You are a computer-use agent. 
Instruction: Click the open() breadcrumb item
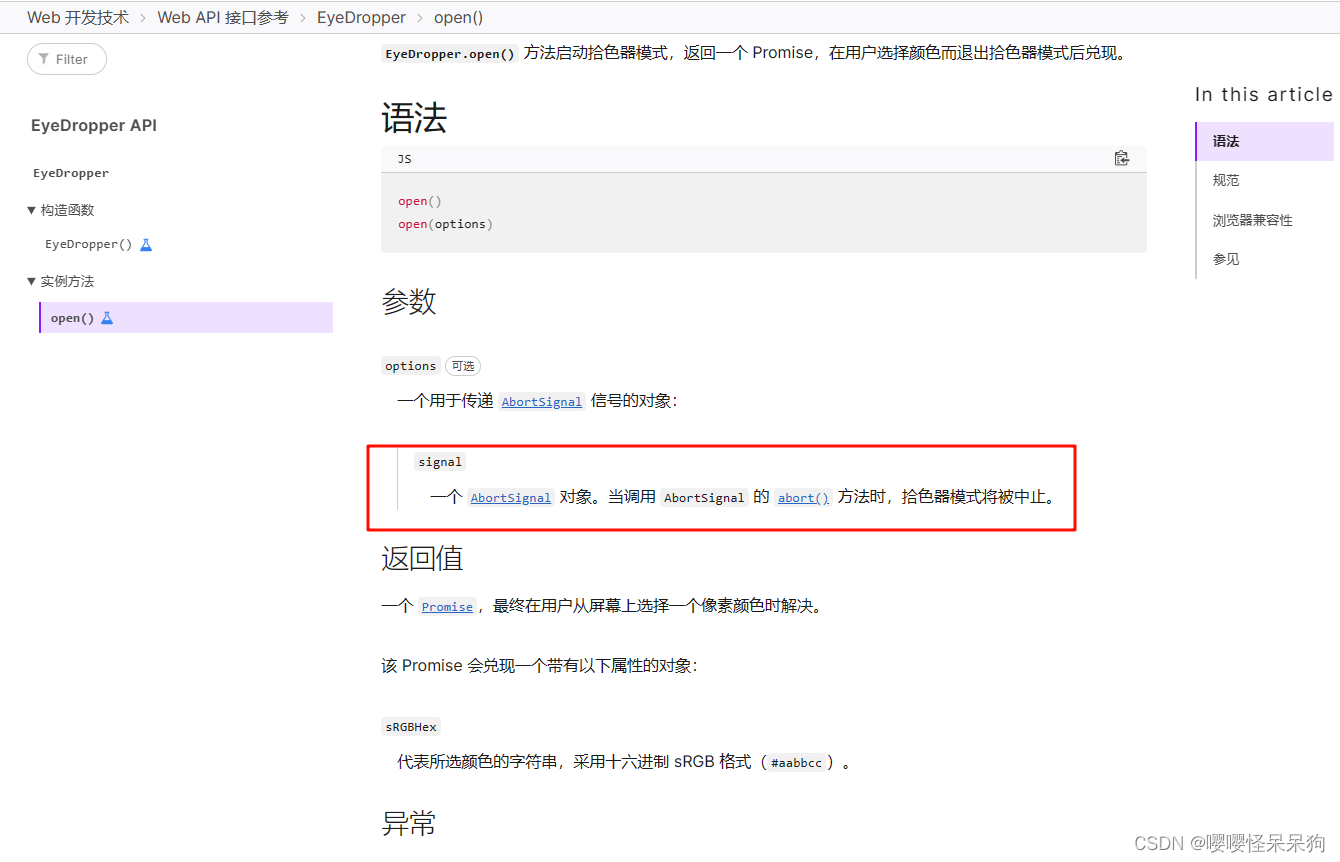[x=459, y=17]
